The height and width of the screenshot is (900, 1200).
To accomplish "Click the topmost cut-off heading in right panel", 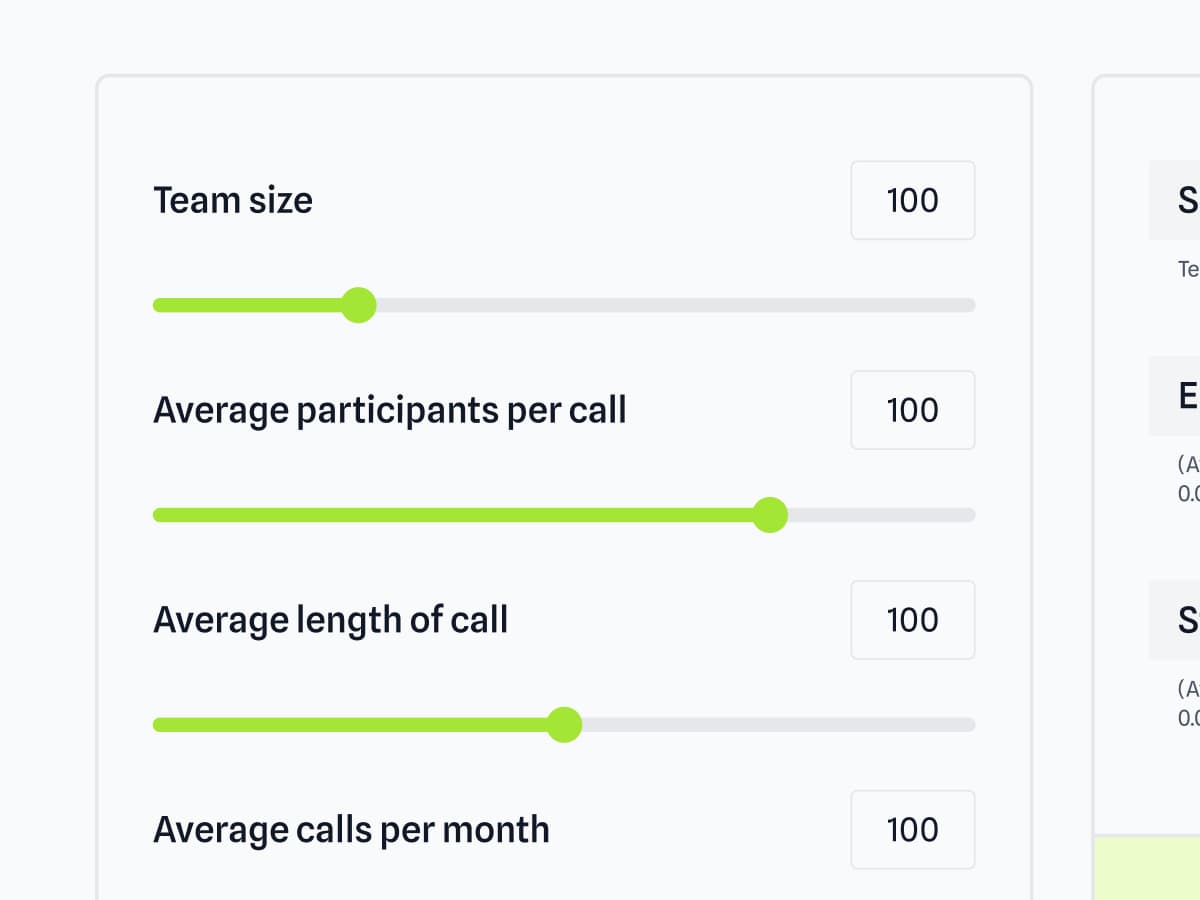I will pos(1188,200).
